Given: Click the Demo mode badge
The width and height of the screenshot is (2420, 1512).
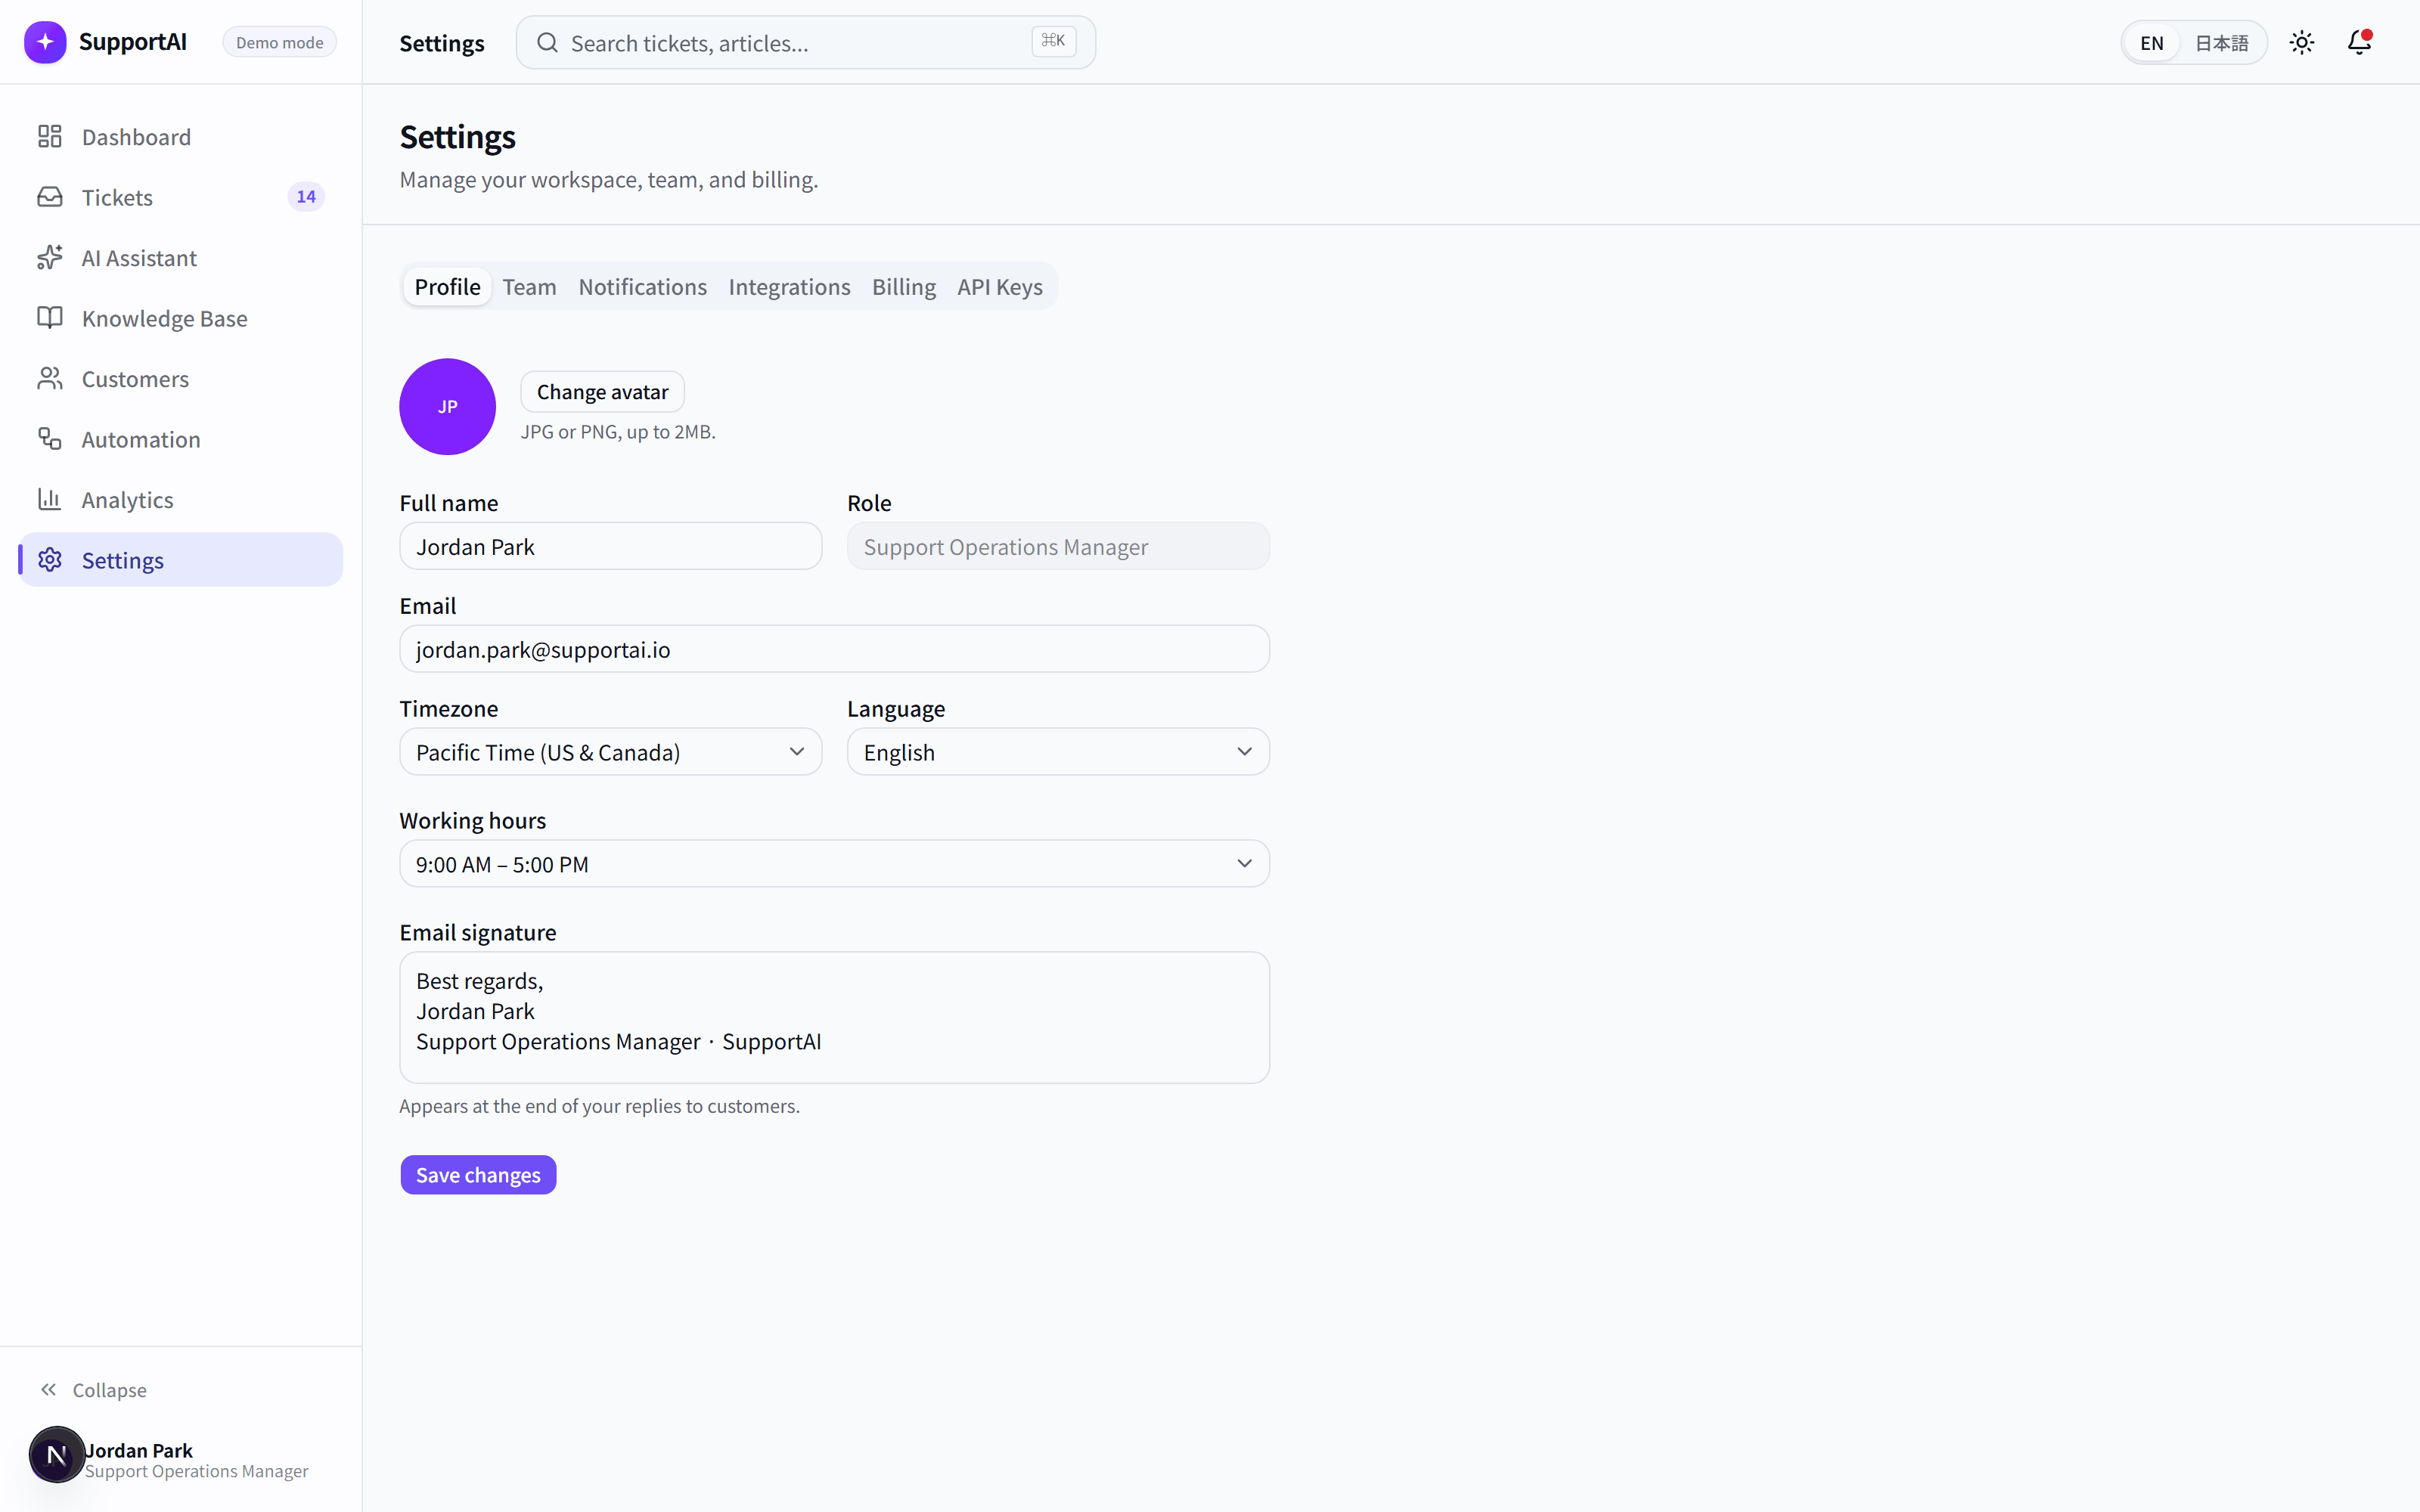Looking at the screenshot, I should click(280, 42).
